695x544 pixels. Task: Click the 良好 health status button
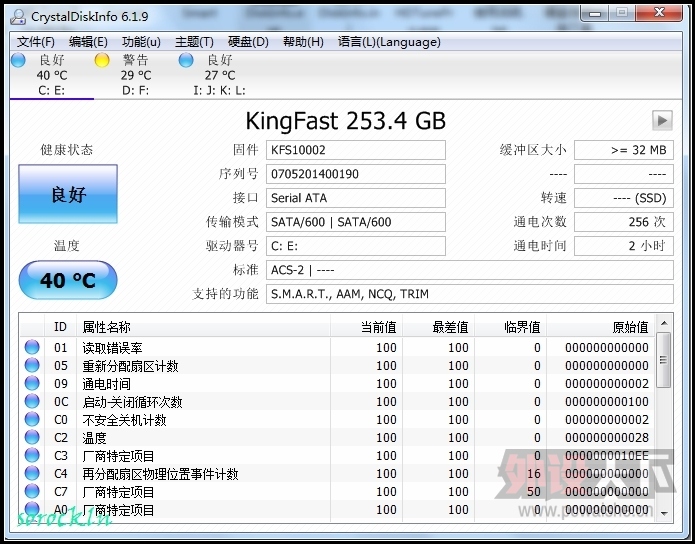(x=68, y=194)
